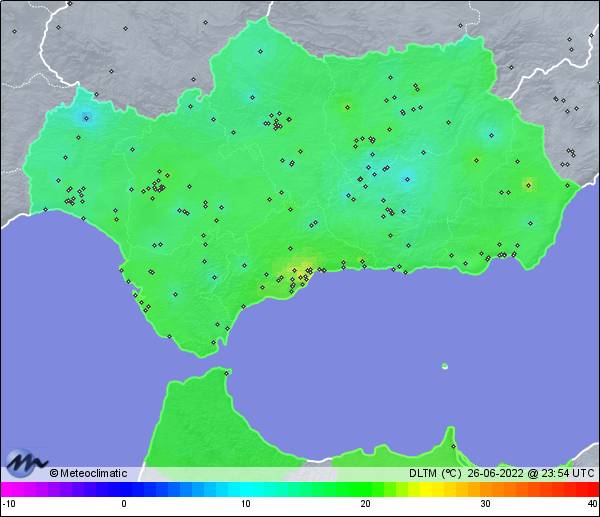Click the DLTM (°C) label
The width and height of the screenshot is (600, 517).
tap(435, 473)
